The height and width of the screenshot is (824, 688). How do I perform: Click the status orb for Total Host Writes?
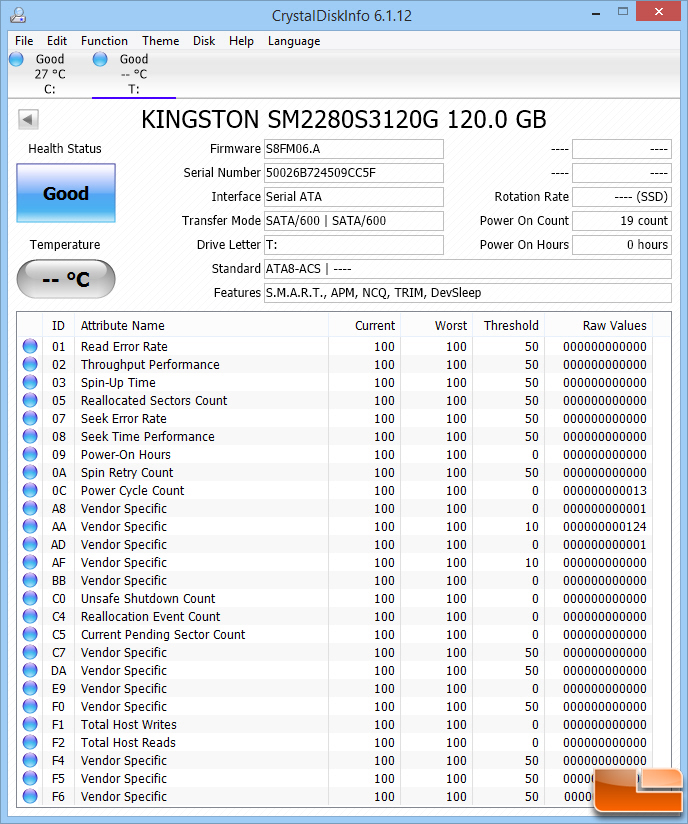[30, 724]
